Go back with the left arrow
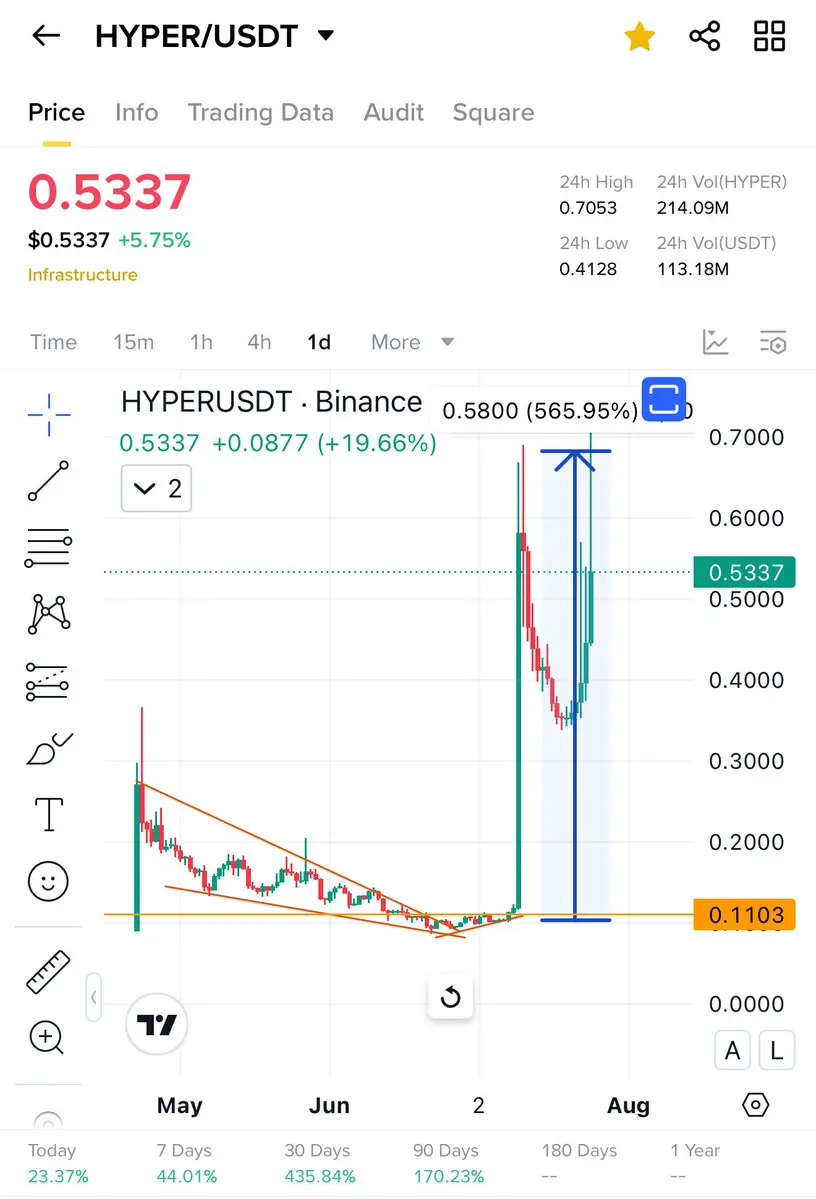The width and height of the screenshot is (816, 1199). coord(46,35)
